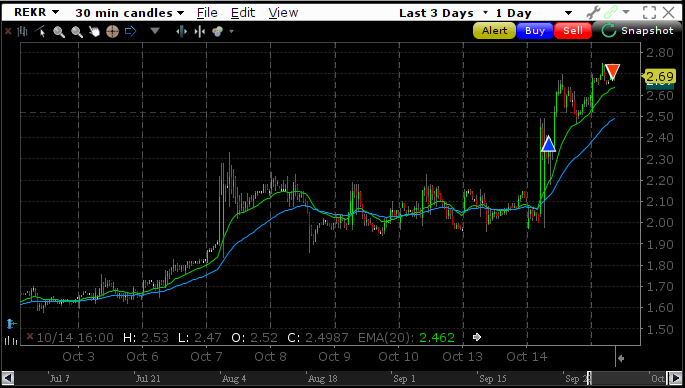Click the Oct 8 date axis label

tap(270, 357)
